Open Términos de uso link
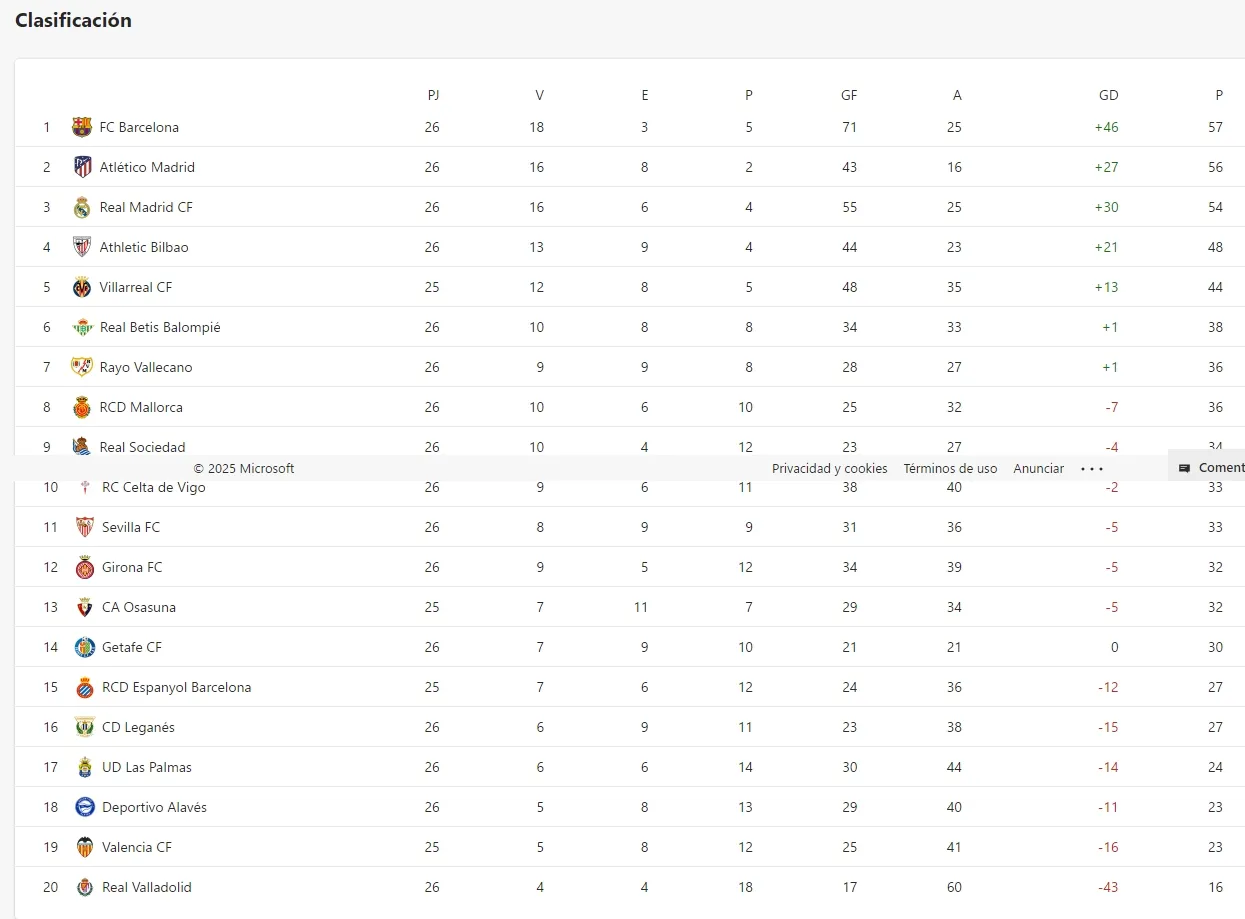 click(x=950, y=468)
